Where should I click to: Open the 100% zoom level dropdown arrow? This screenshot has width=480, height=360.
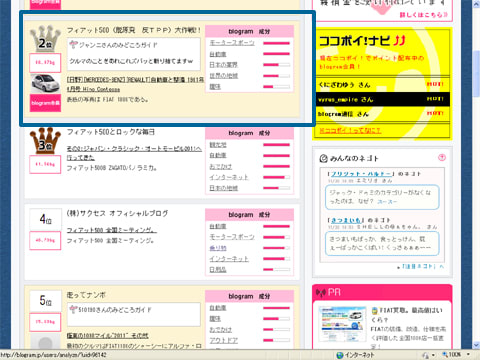(468, 355)
